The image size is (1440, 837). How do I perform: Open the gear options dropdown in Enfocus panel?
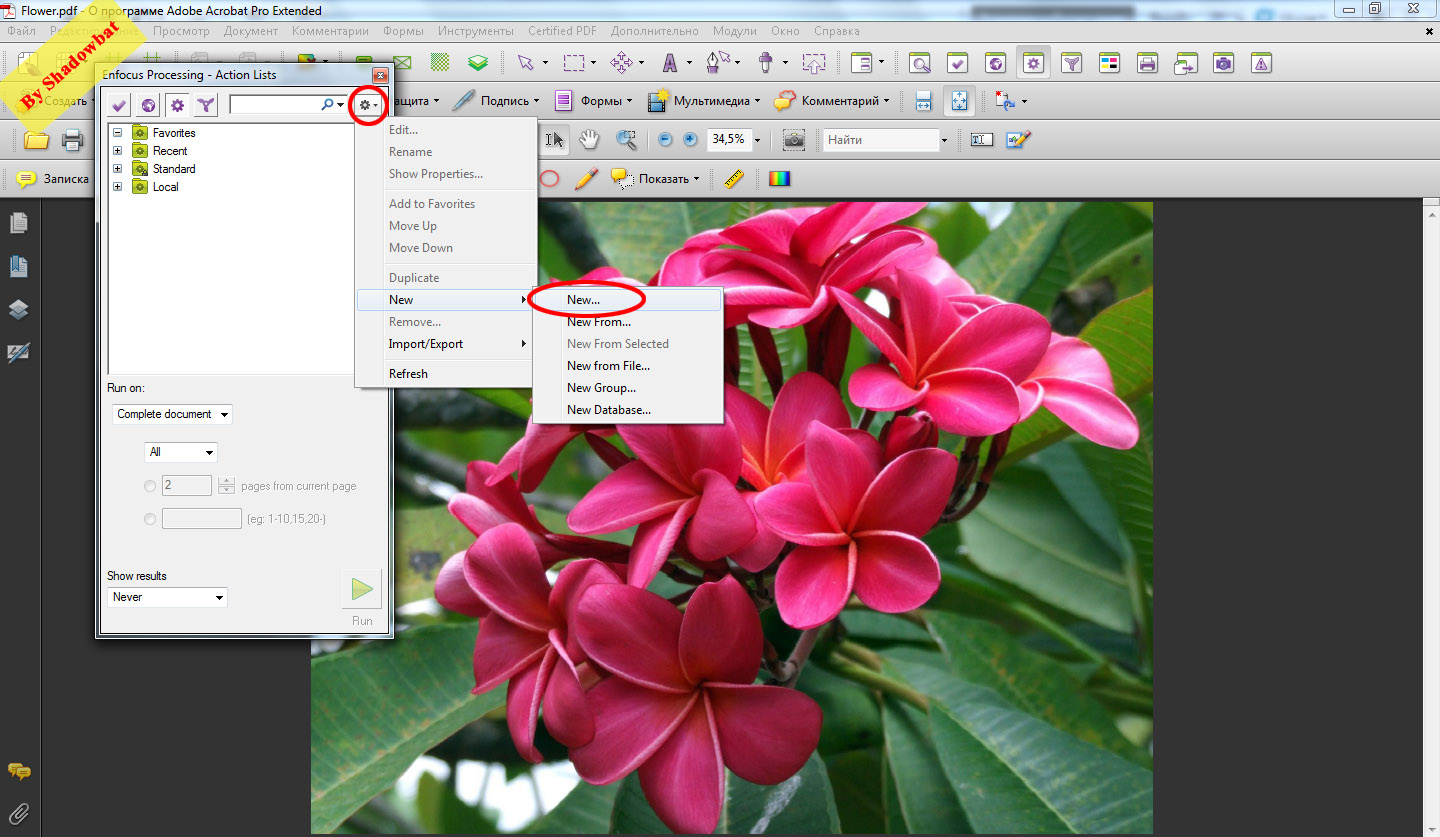pos(368,104)
